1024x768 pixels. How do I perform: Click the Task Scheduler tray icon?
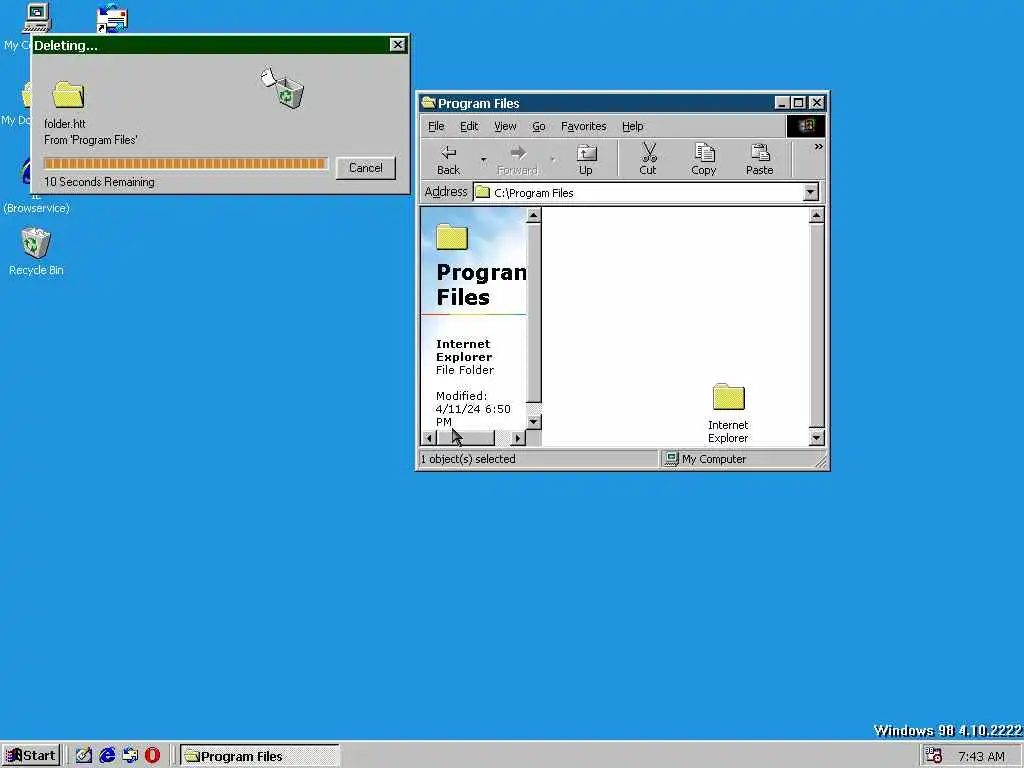933,756
